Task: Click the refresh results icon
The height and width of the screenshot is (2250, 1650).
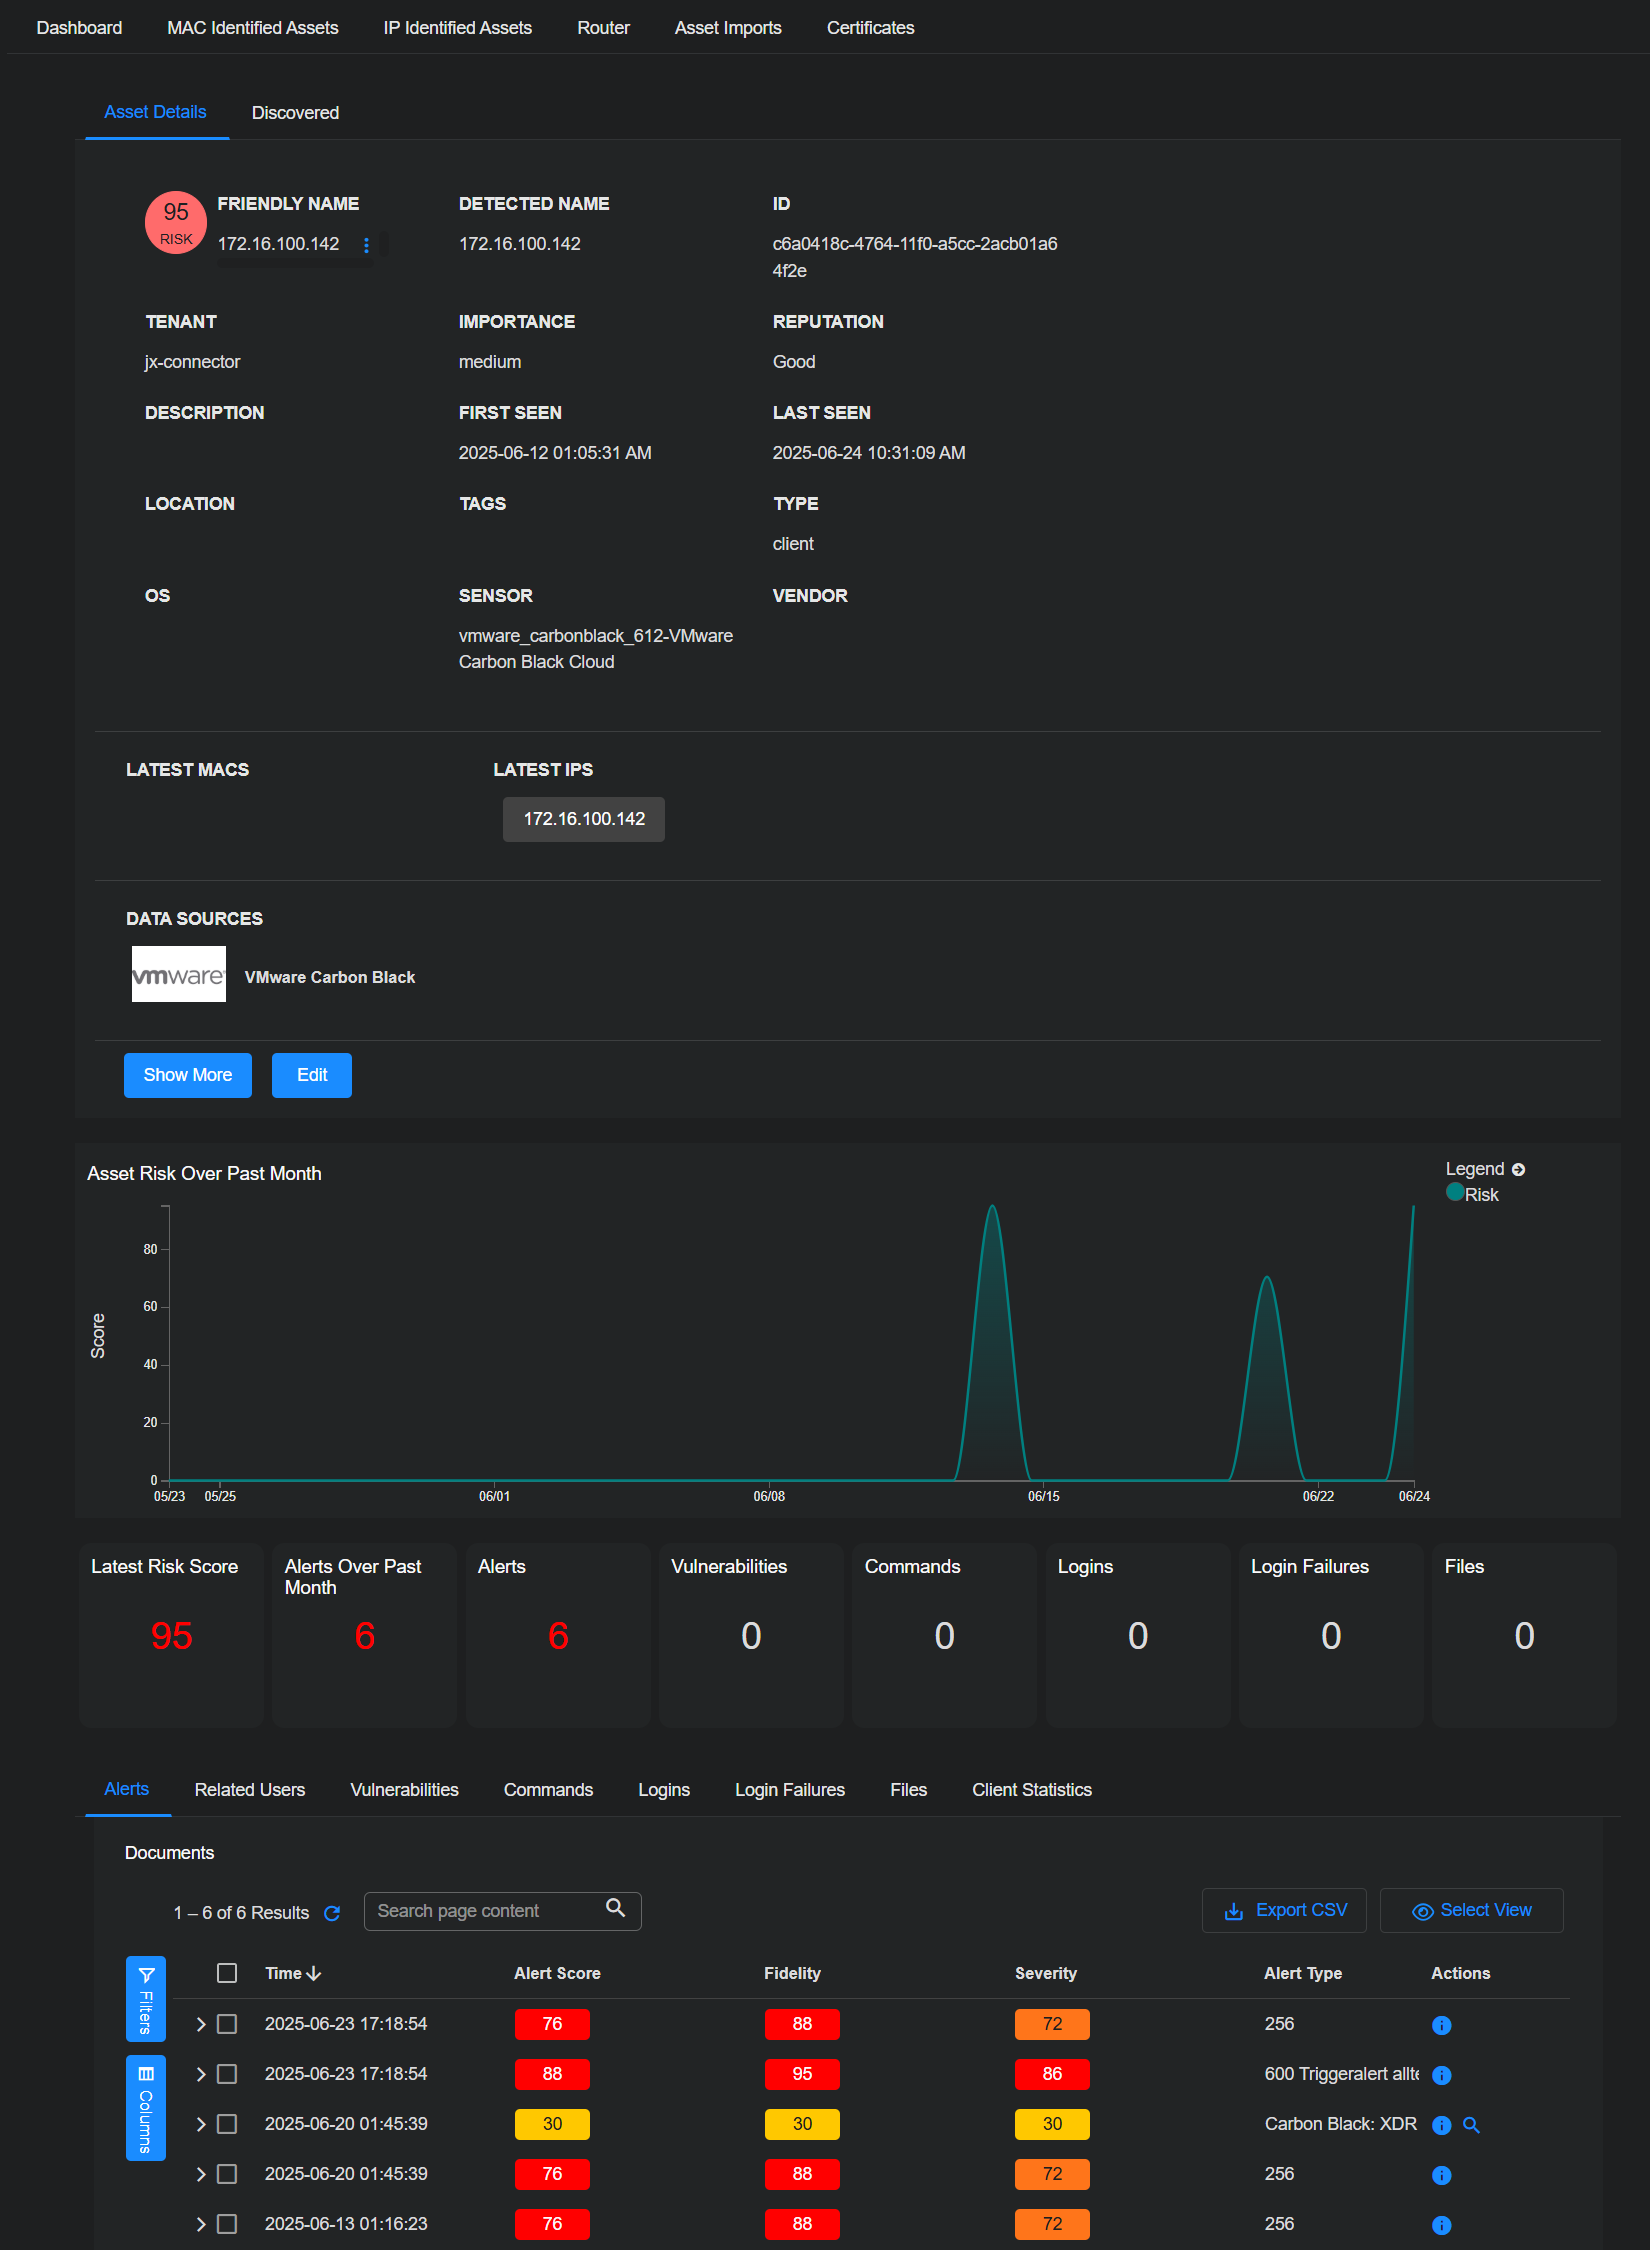Action: pyautogui.click(x=332, y=1913)
